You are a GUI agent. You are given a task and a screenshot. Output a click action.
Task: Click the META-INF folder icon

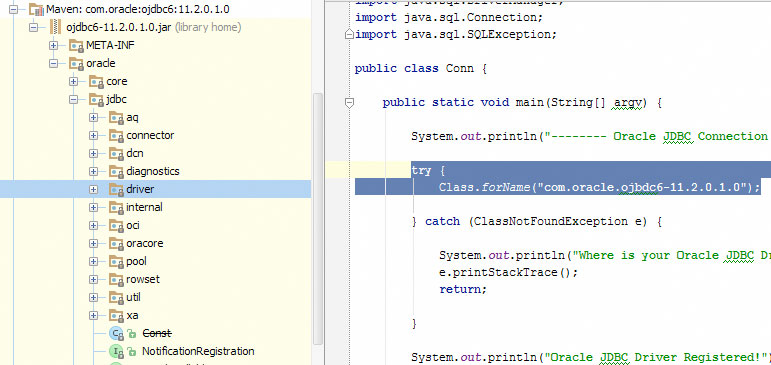click(76, 45)
